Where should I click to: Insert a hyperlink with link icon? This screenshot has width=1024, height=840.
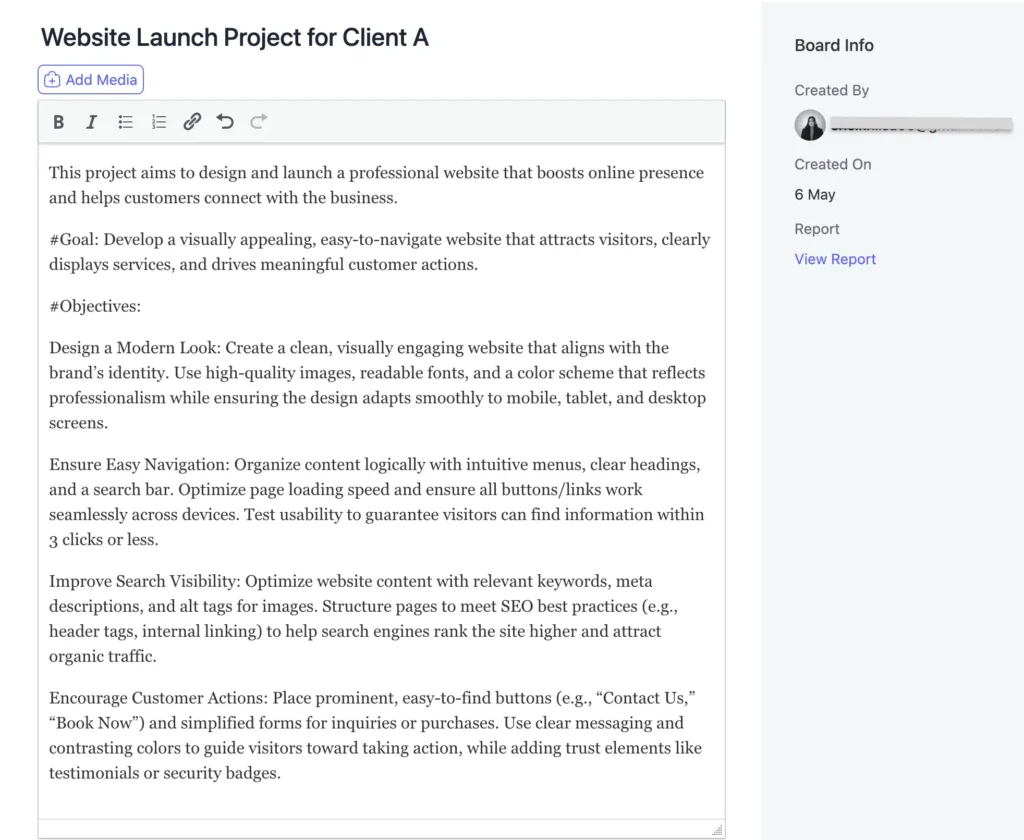click(x=192, y=122)
